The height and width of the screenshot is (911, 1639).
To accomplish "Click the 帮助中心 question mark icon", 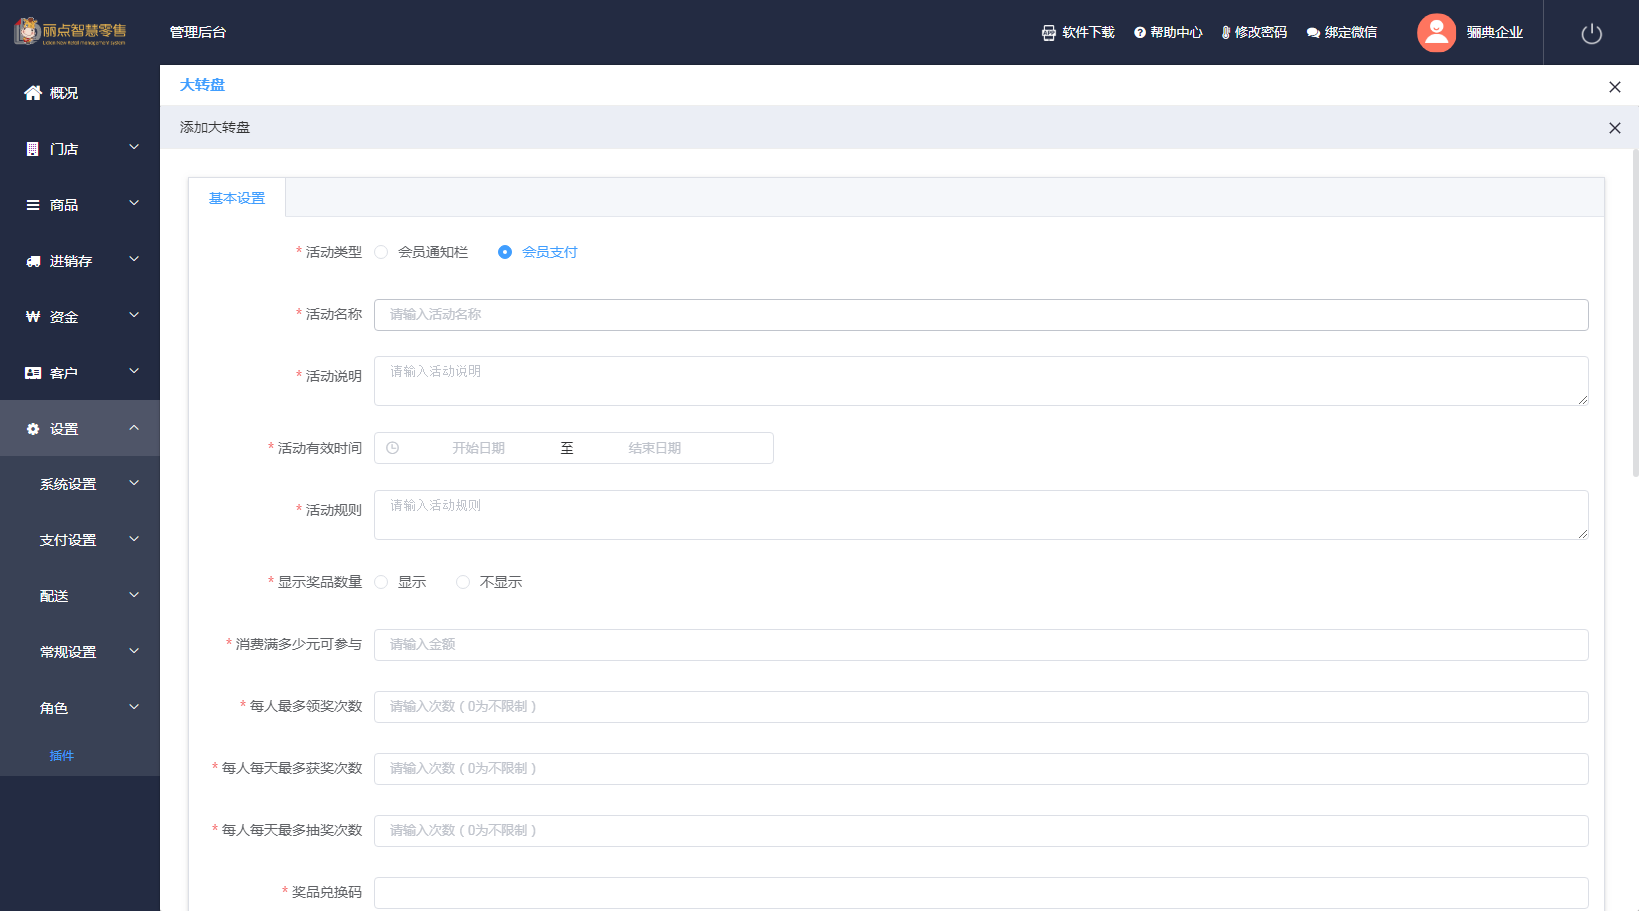I will coord(1140,33).
